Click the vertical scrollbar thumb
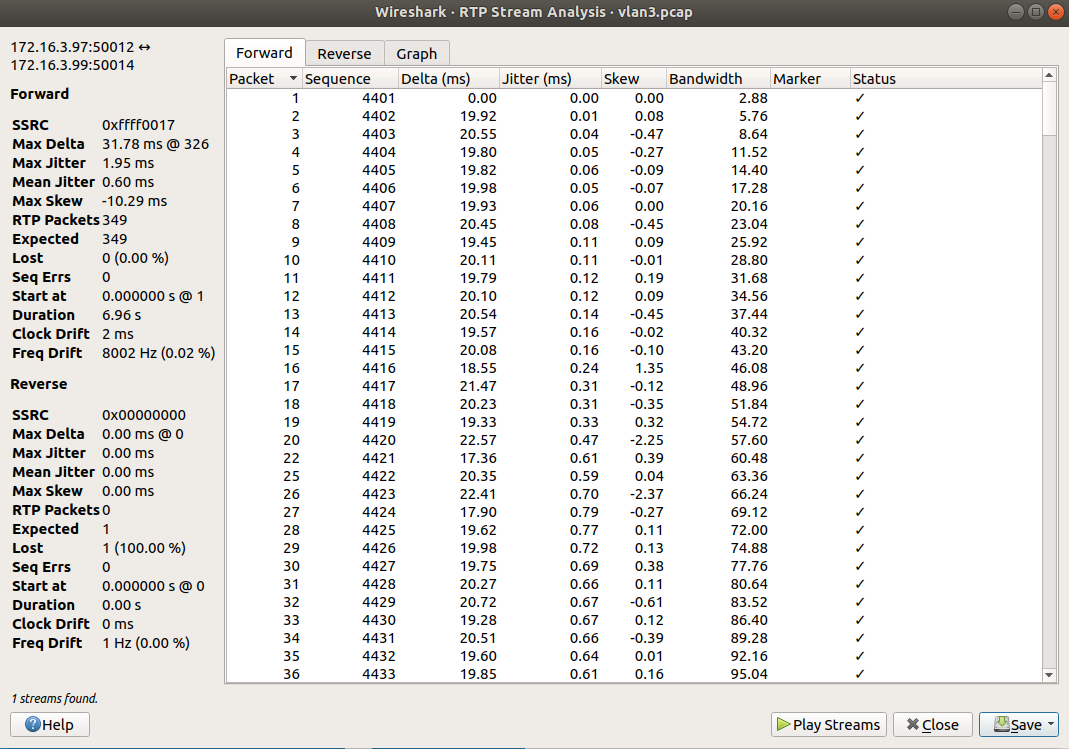1069x749 pixels. (1050, 109)
